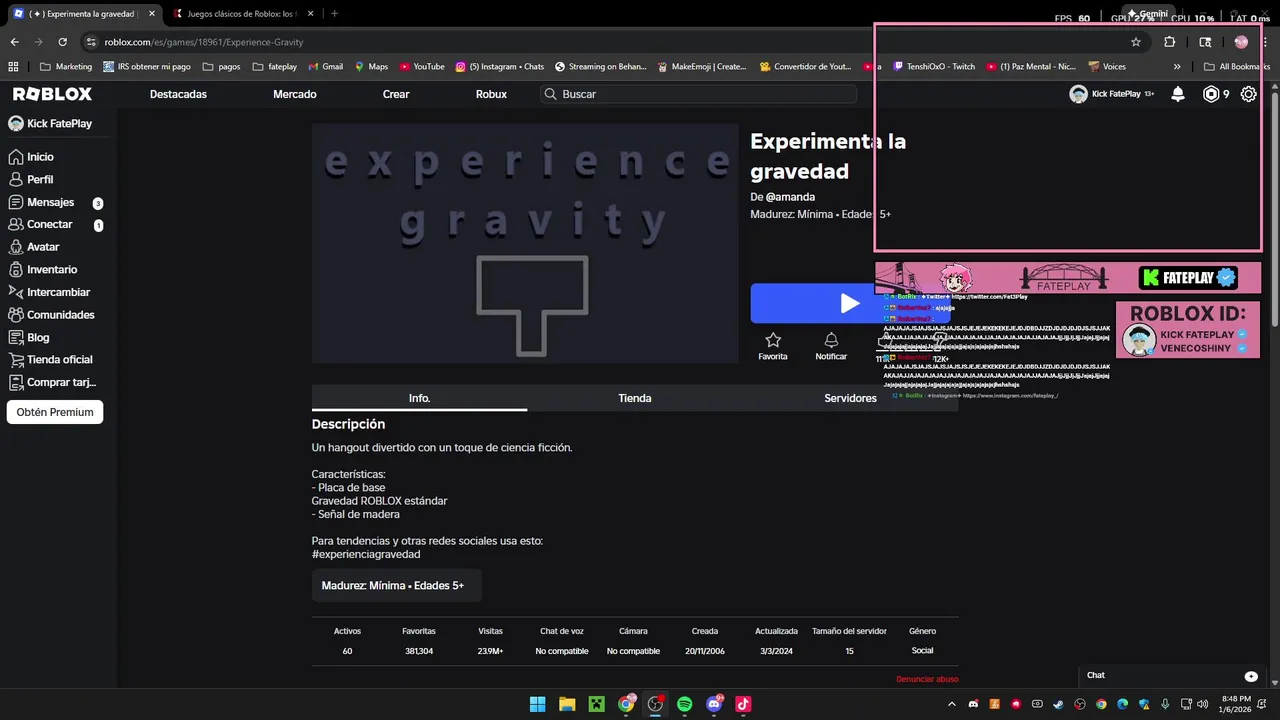This screenshot has height=720, width=1280.
Task: Open Inventario in the sidebar
Action: (x=43, y=270)
